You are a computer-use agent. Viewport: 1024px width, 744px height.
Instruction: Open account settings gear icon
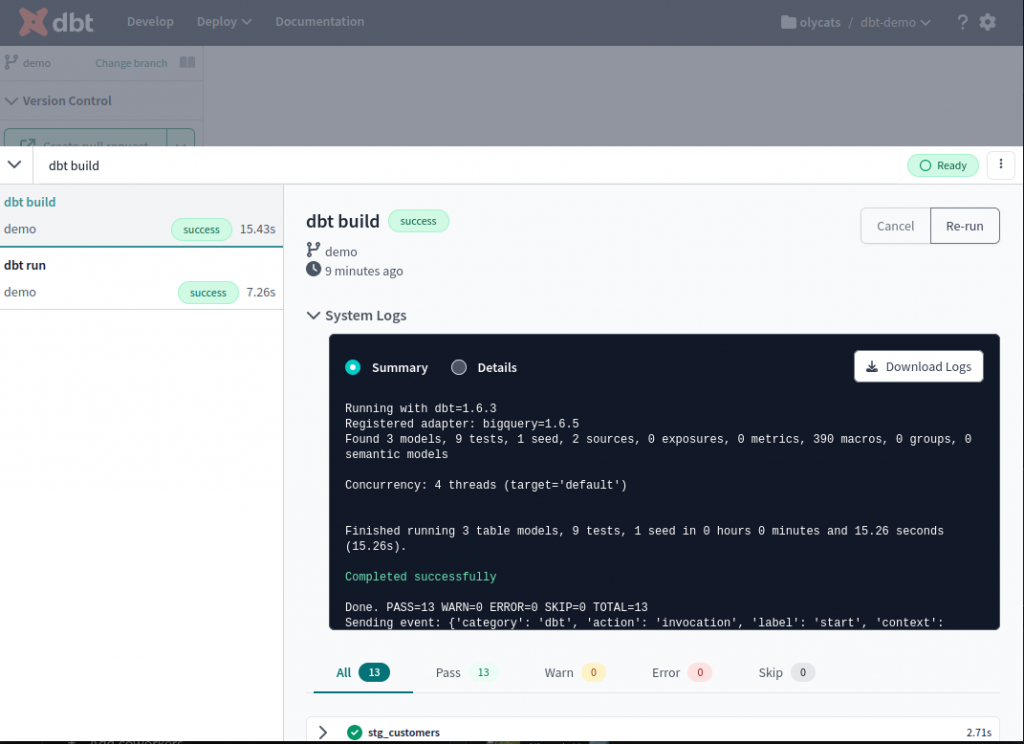tap(987, 22)
